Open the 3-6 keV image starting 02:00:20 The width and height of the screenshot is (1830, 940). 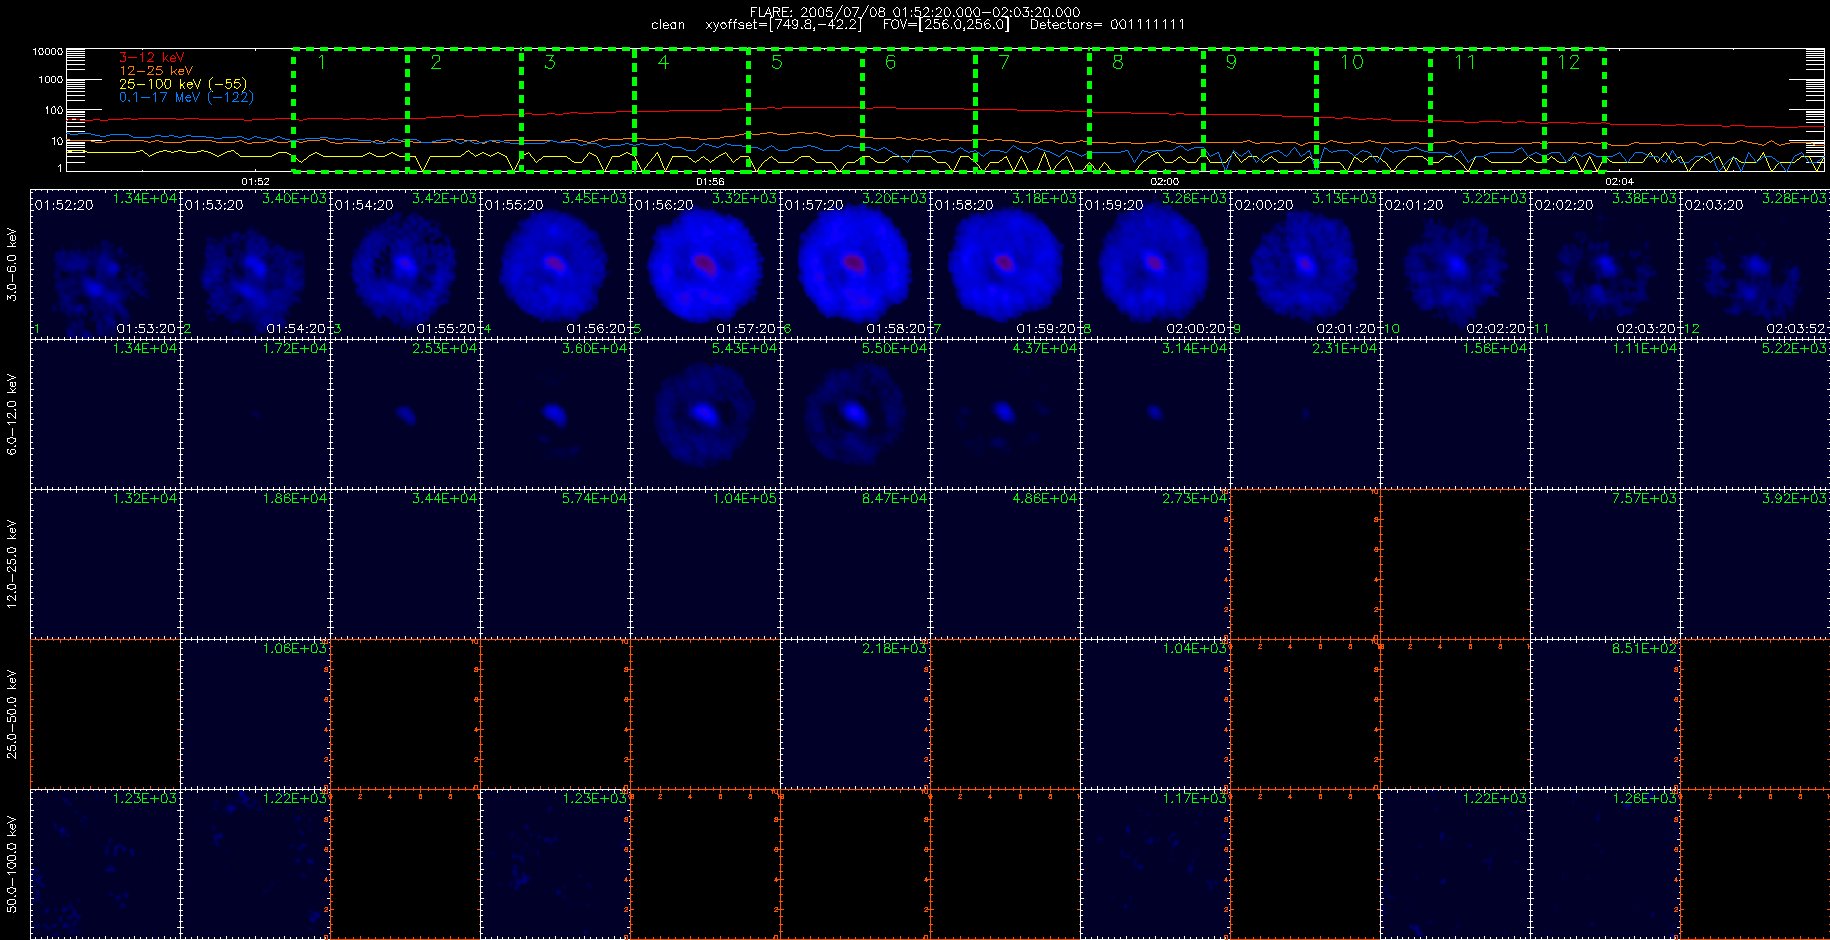pyautogui.click(x=1305, y=264)
